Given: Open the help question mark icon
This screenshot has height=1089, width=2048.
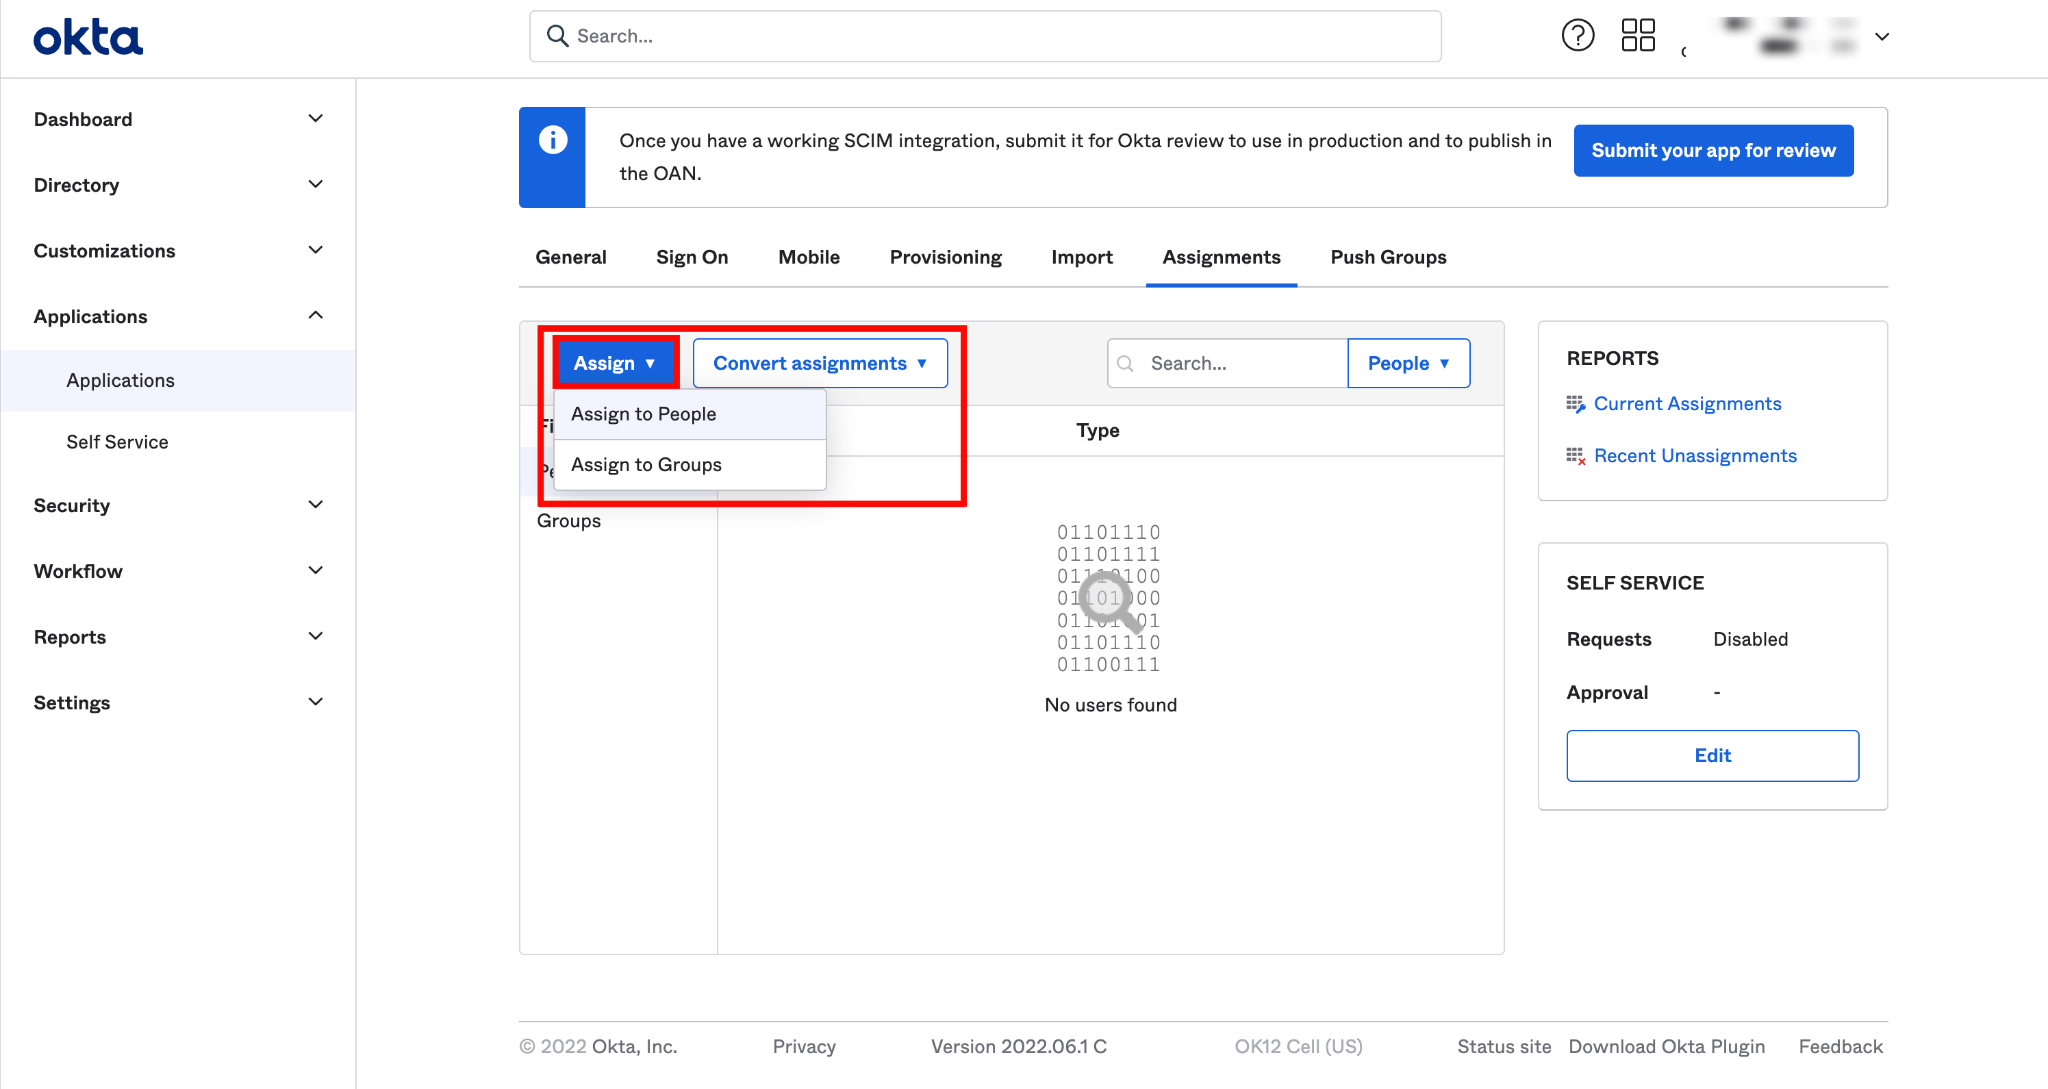Looking at the screenshot, I should click(1578, 36).
